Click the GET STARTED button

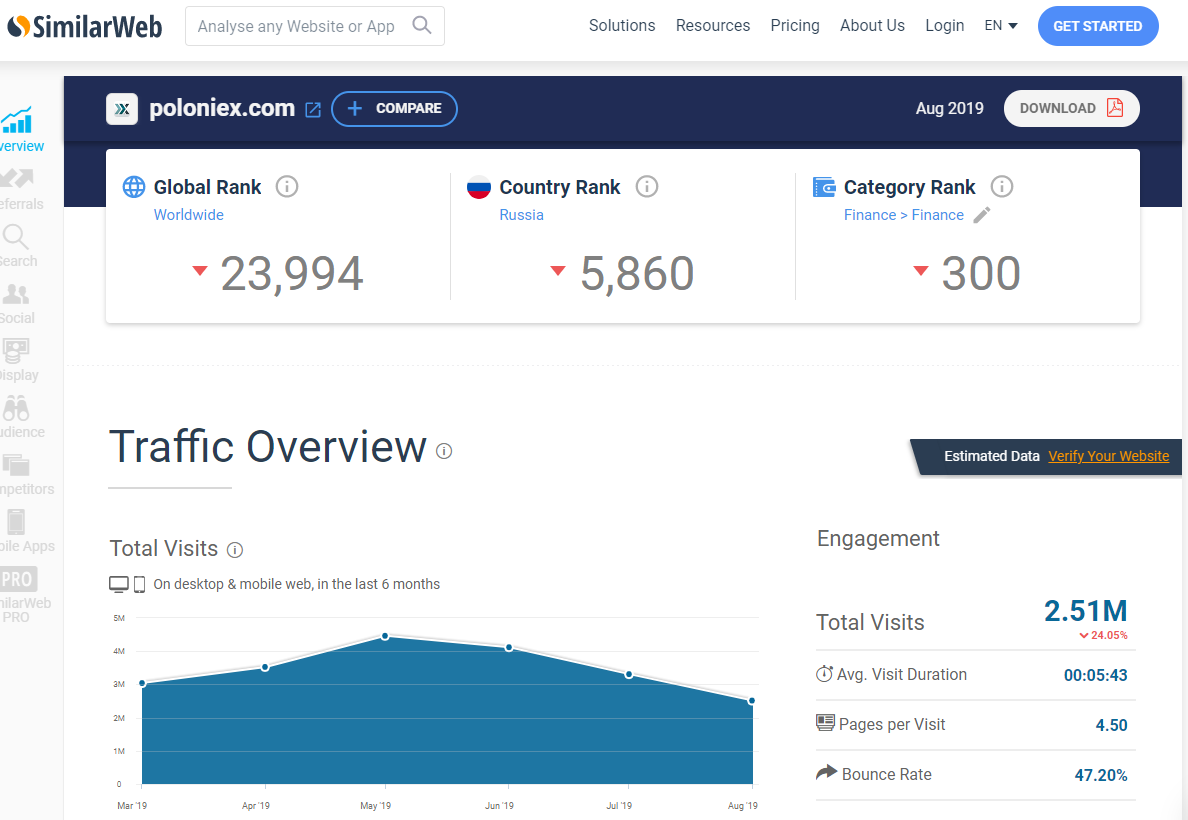pyautogui.click(x=1098, y=26)
